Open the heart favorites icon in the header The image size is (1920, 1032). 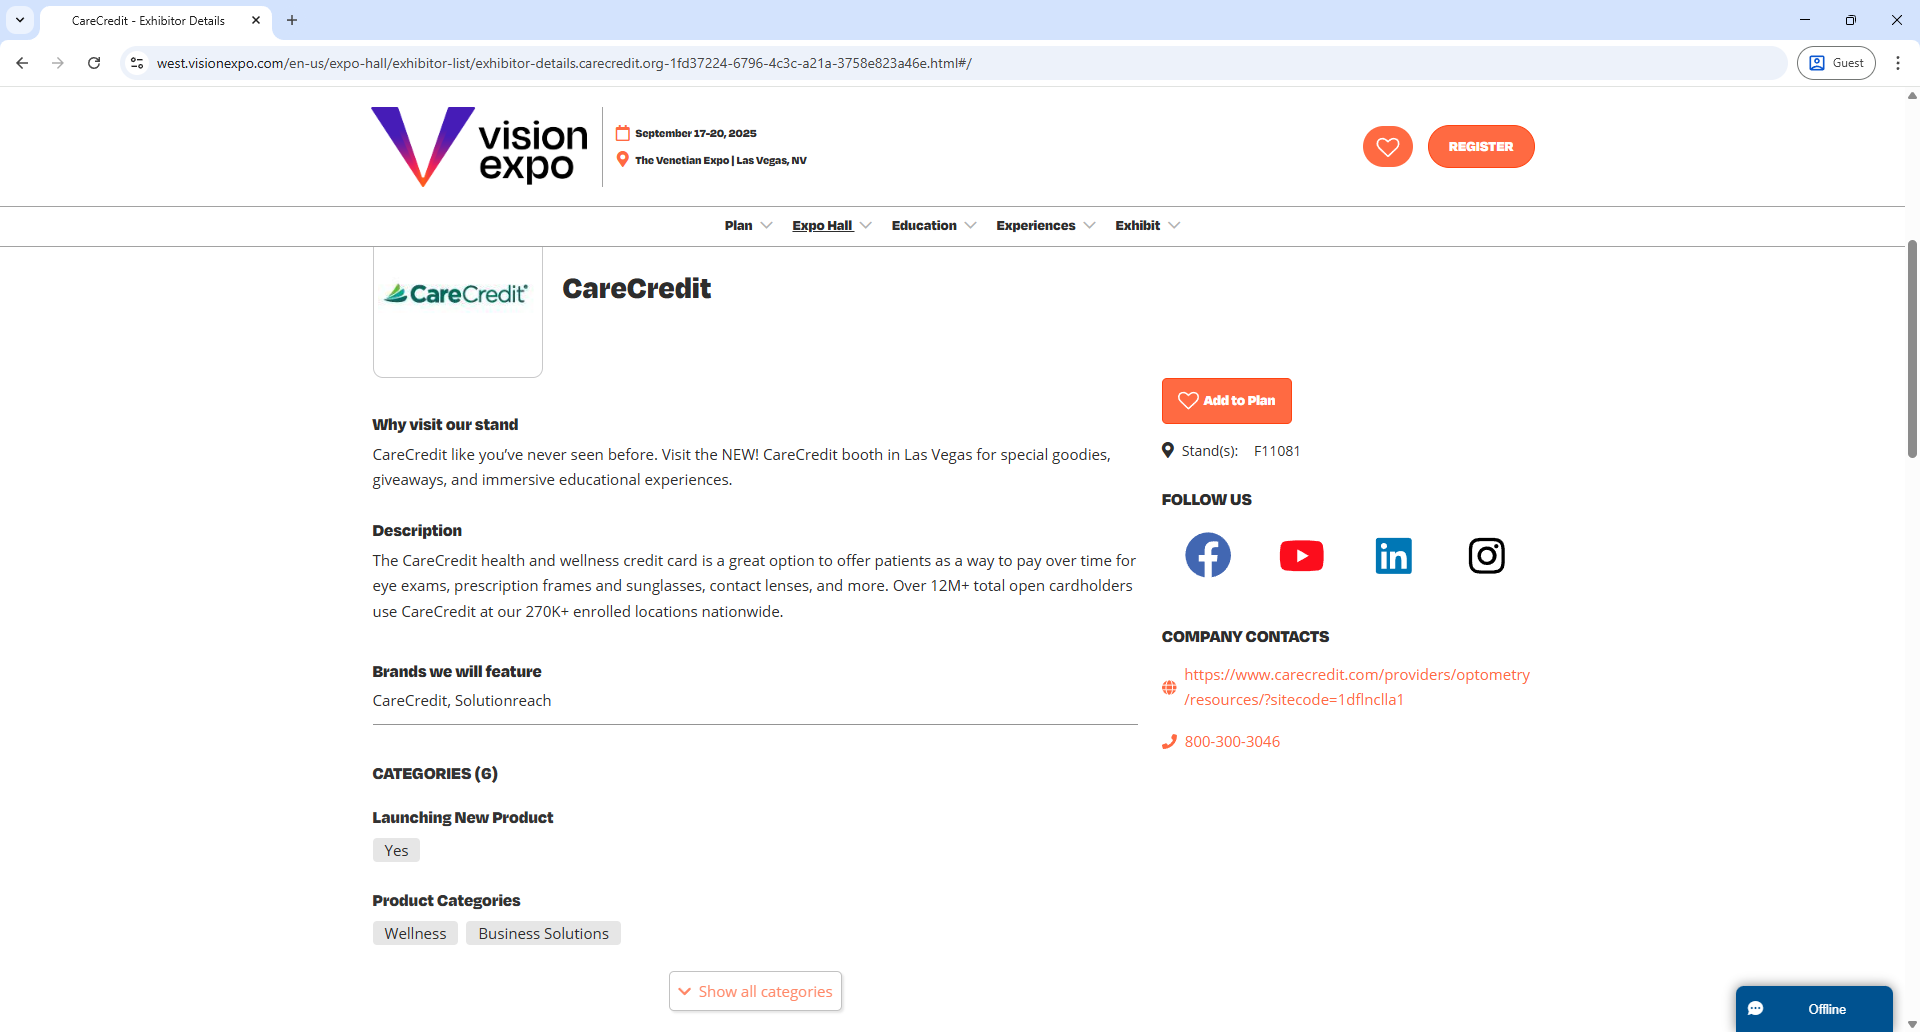click(1387, 146)
